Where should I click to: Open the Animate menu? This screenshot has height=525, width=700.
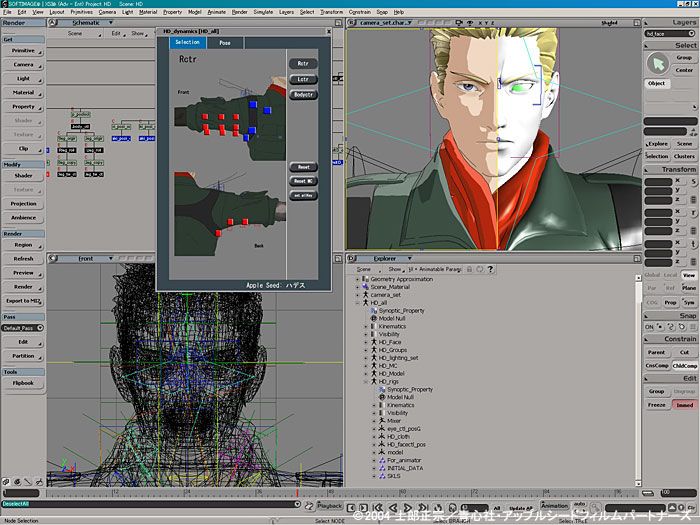[x=217, y=12]
